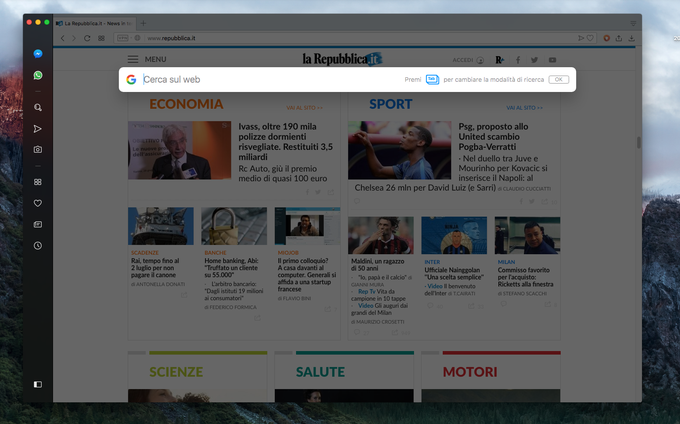Viewport: 680px width, 424px height.
Task: Open Il primo colloquio article
Action: click(x=307, y=275)
